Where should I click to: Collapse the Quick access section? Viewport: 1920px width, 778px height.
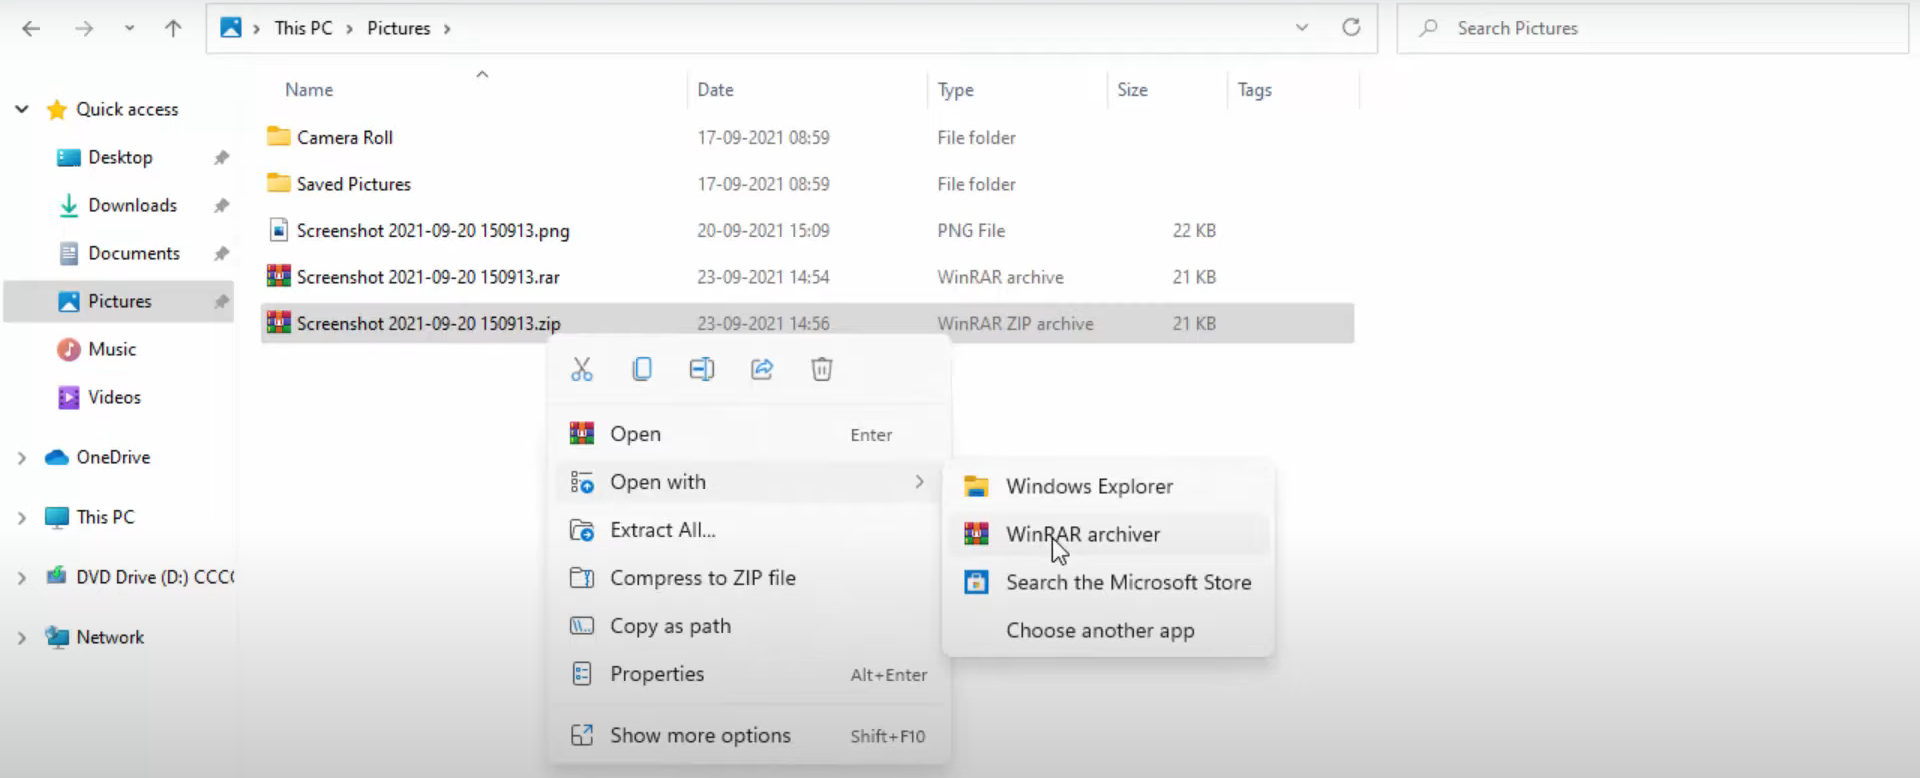pos(22,109)
